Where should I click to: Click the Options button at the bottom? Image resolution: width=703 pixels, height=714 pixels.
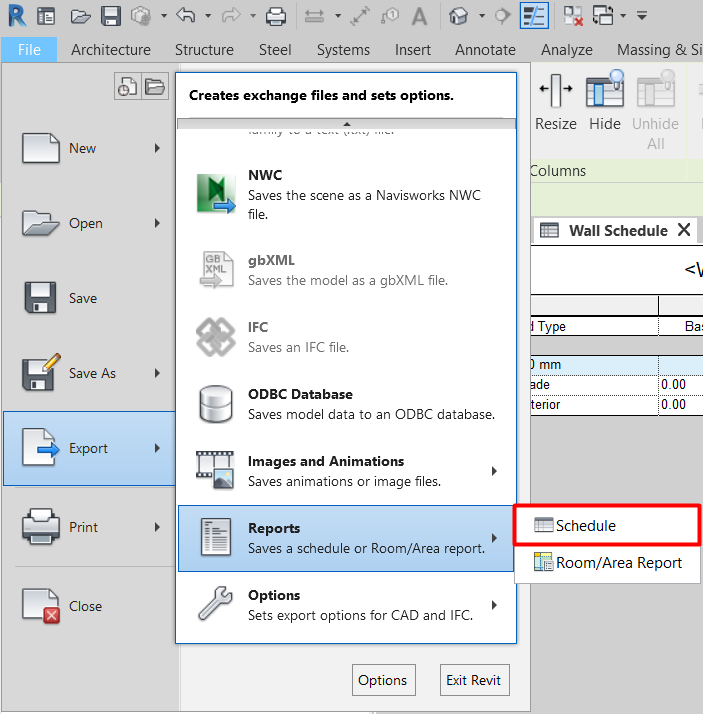[383, 680]
